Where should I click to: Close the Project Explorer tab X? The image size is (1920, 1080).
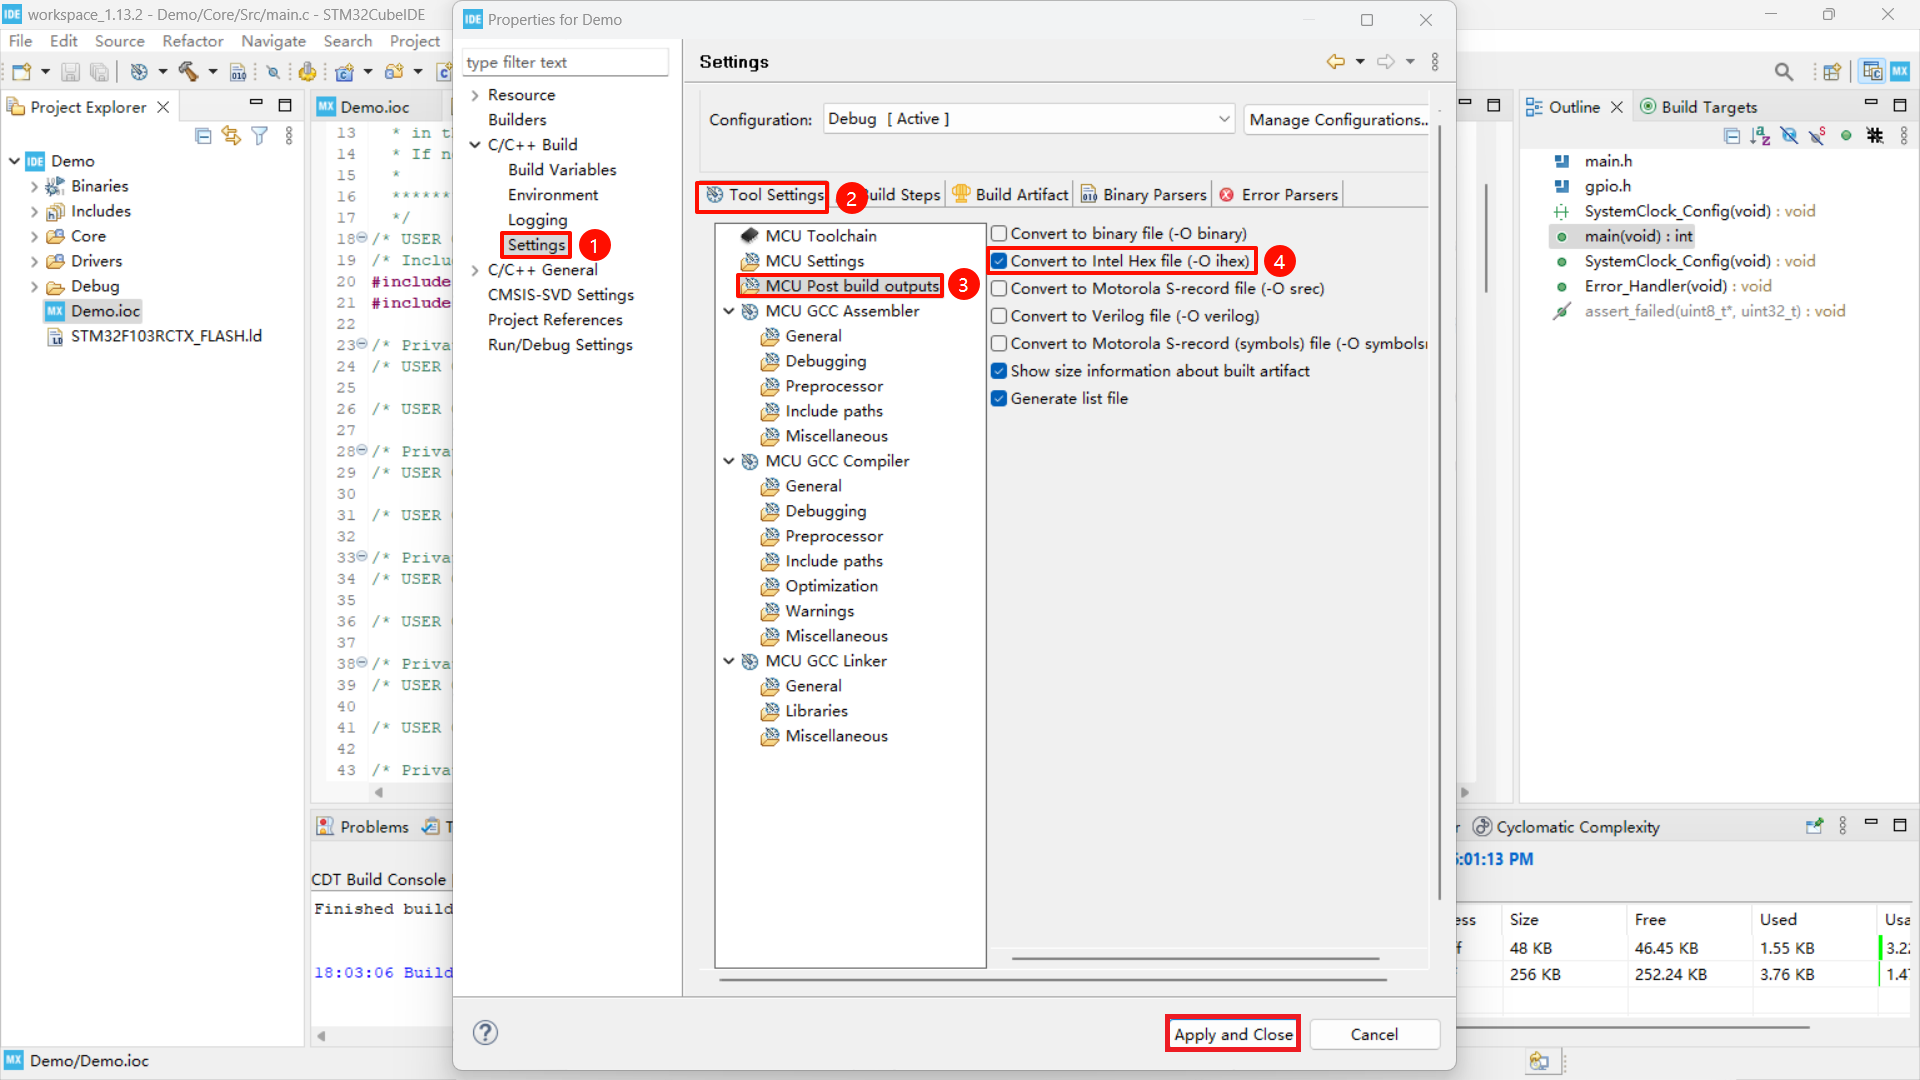coord(163,107)
